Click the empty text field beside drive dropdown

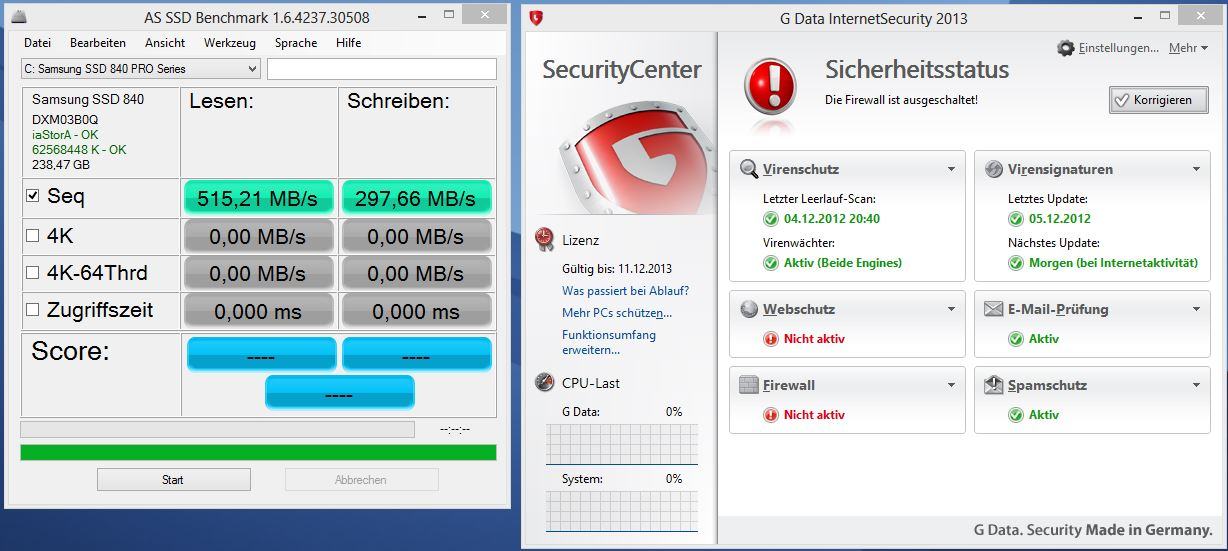(x=381, y=69)
